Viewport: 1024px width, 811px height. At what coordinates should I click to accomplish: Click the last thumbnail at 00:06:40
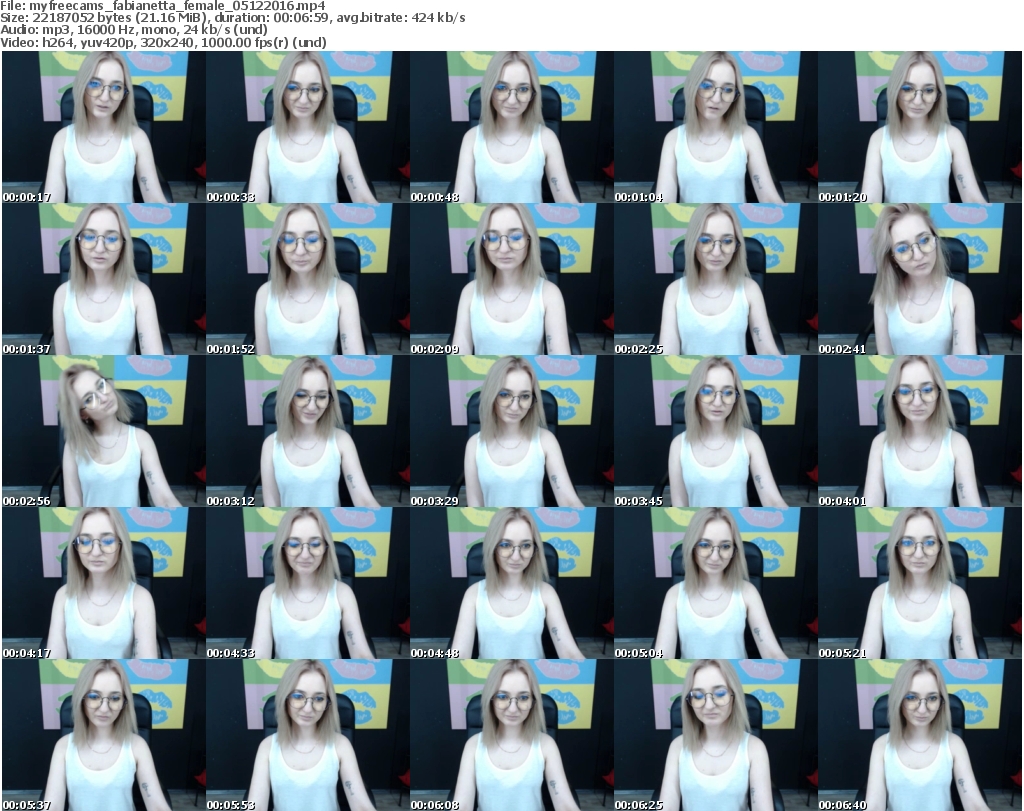coord(919,735)
